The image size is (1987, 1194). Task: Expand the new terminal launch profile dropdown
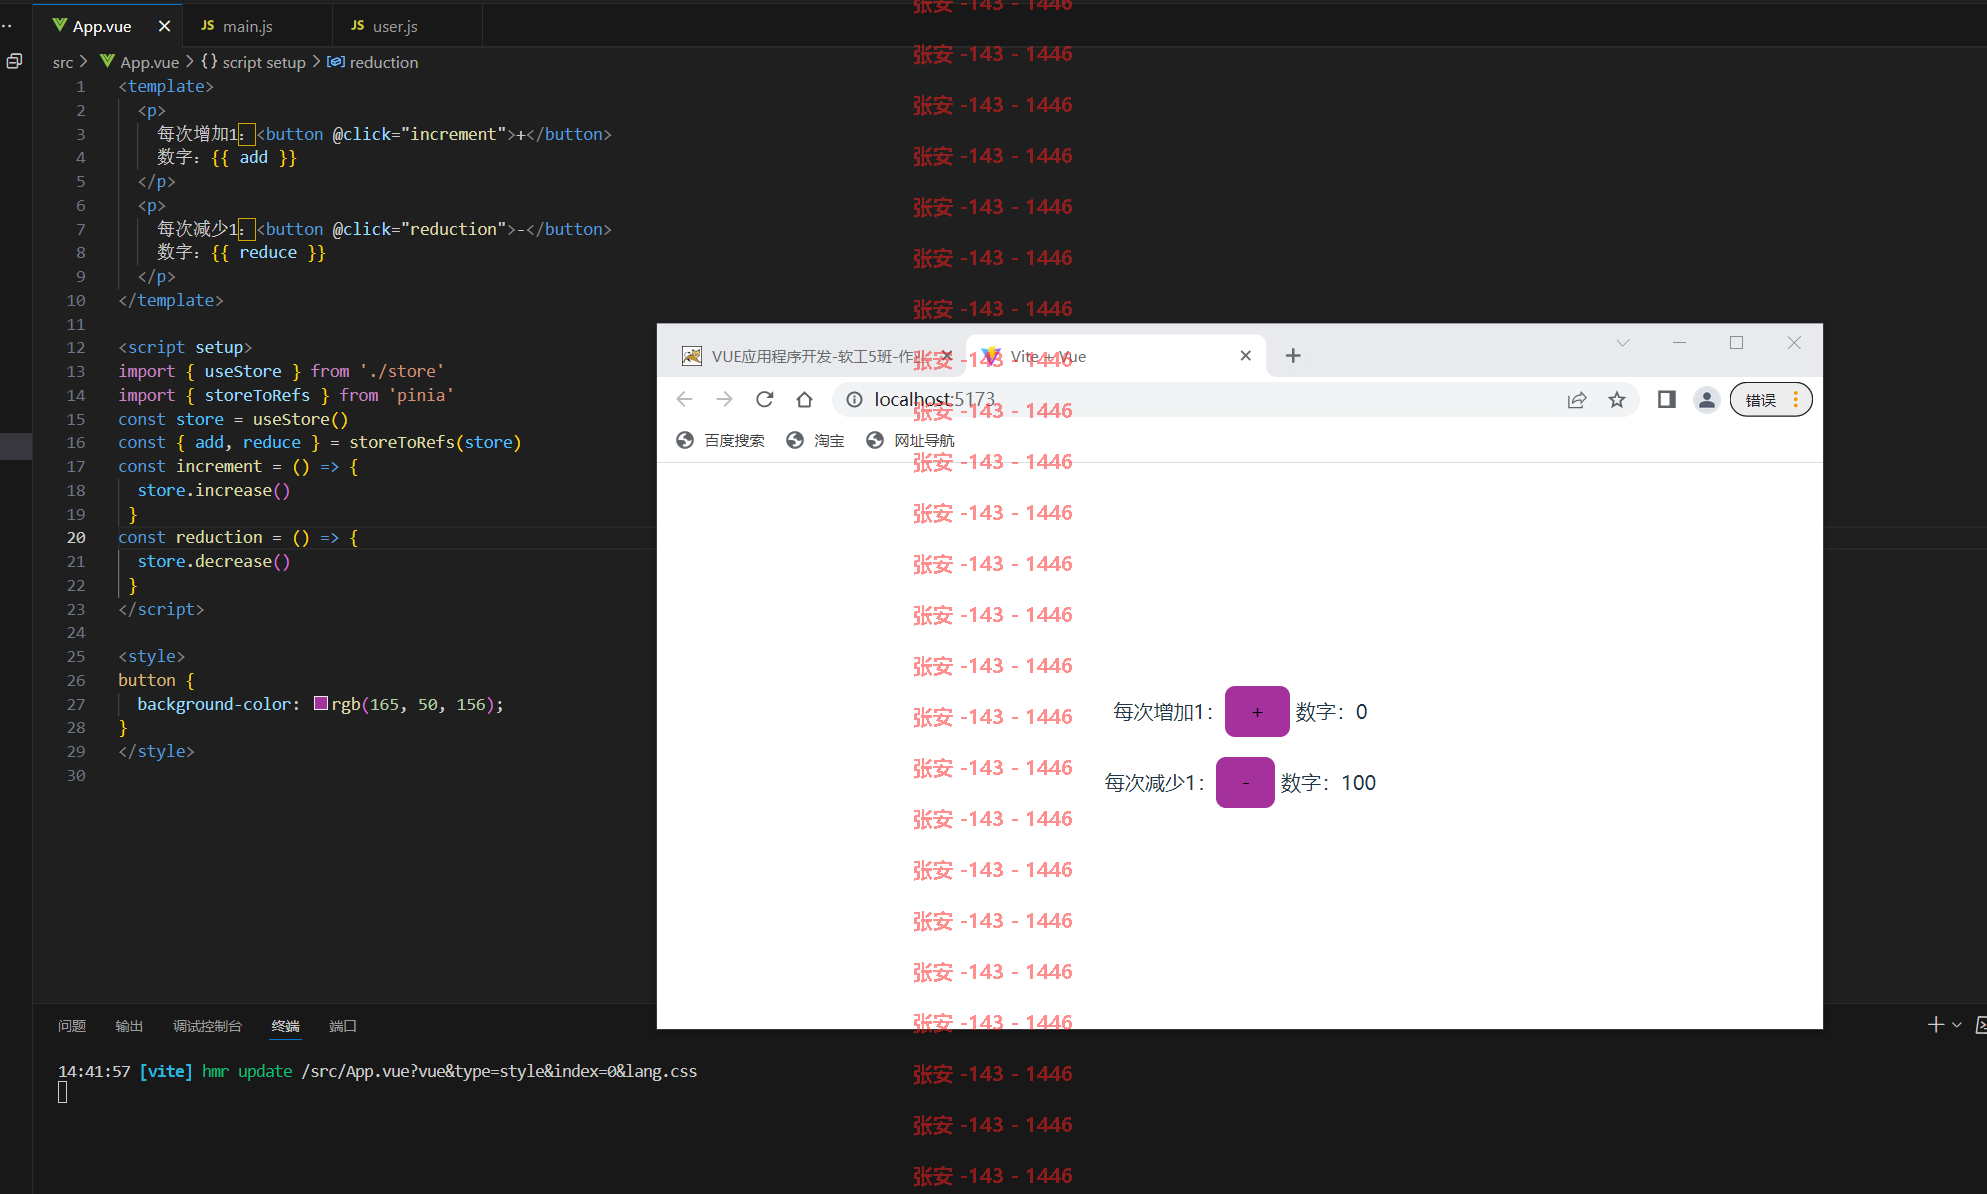(1957, 1025)
